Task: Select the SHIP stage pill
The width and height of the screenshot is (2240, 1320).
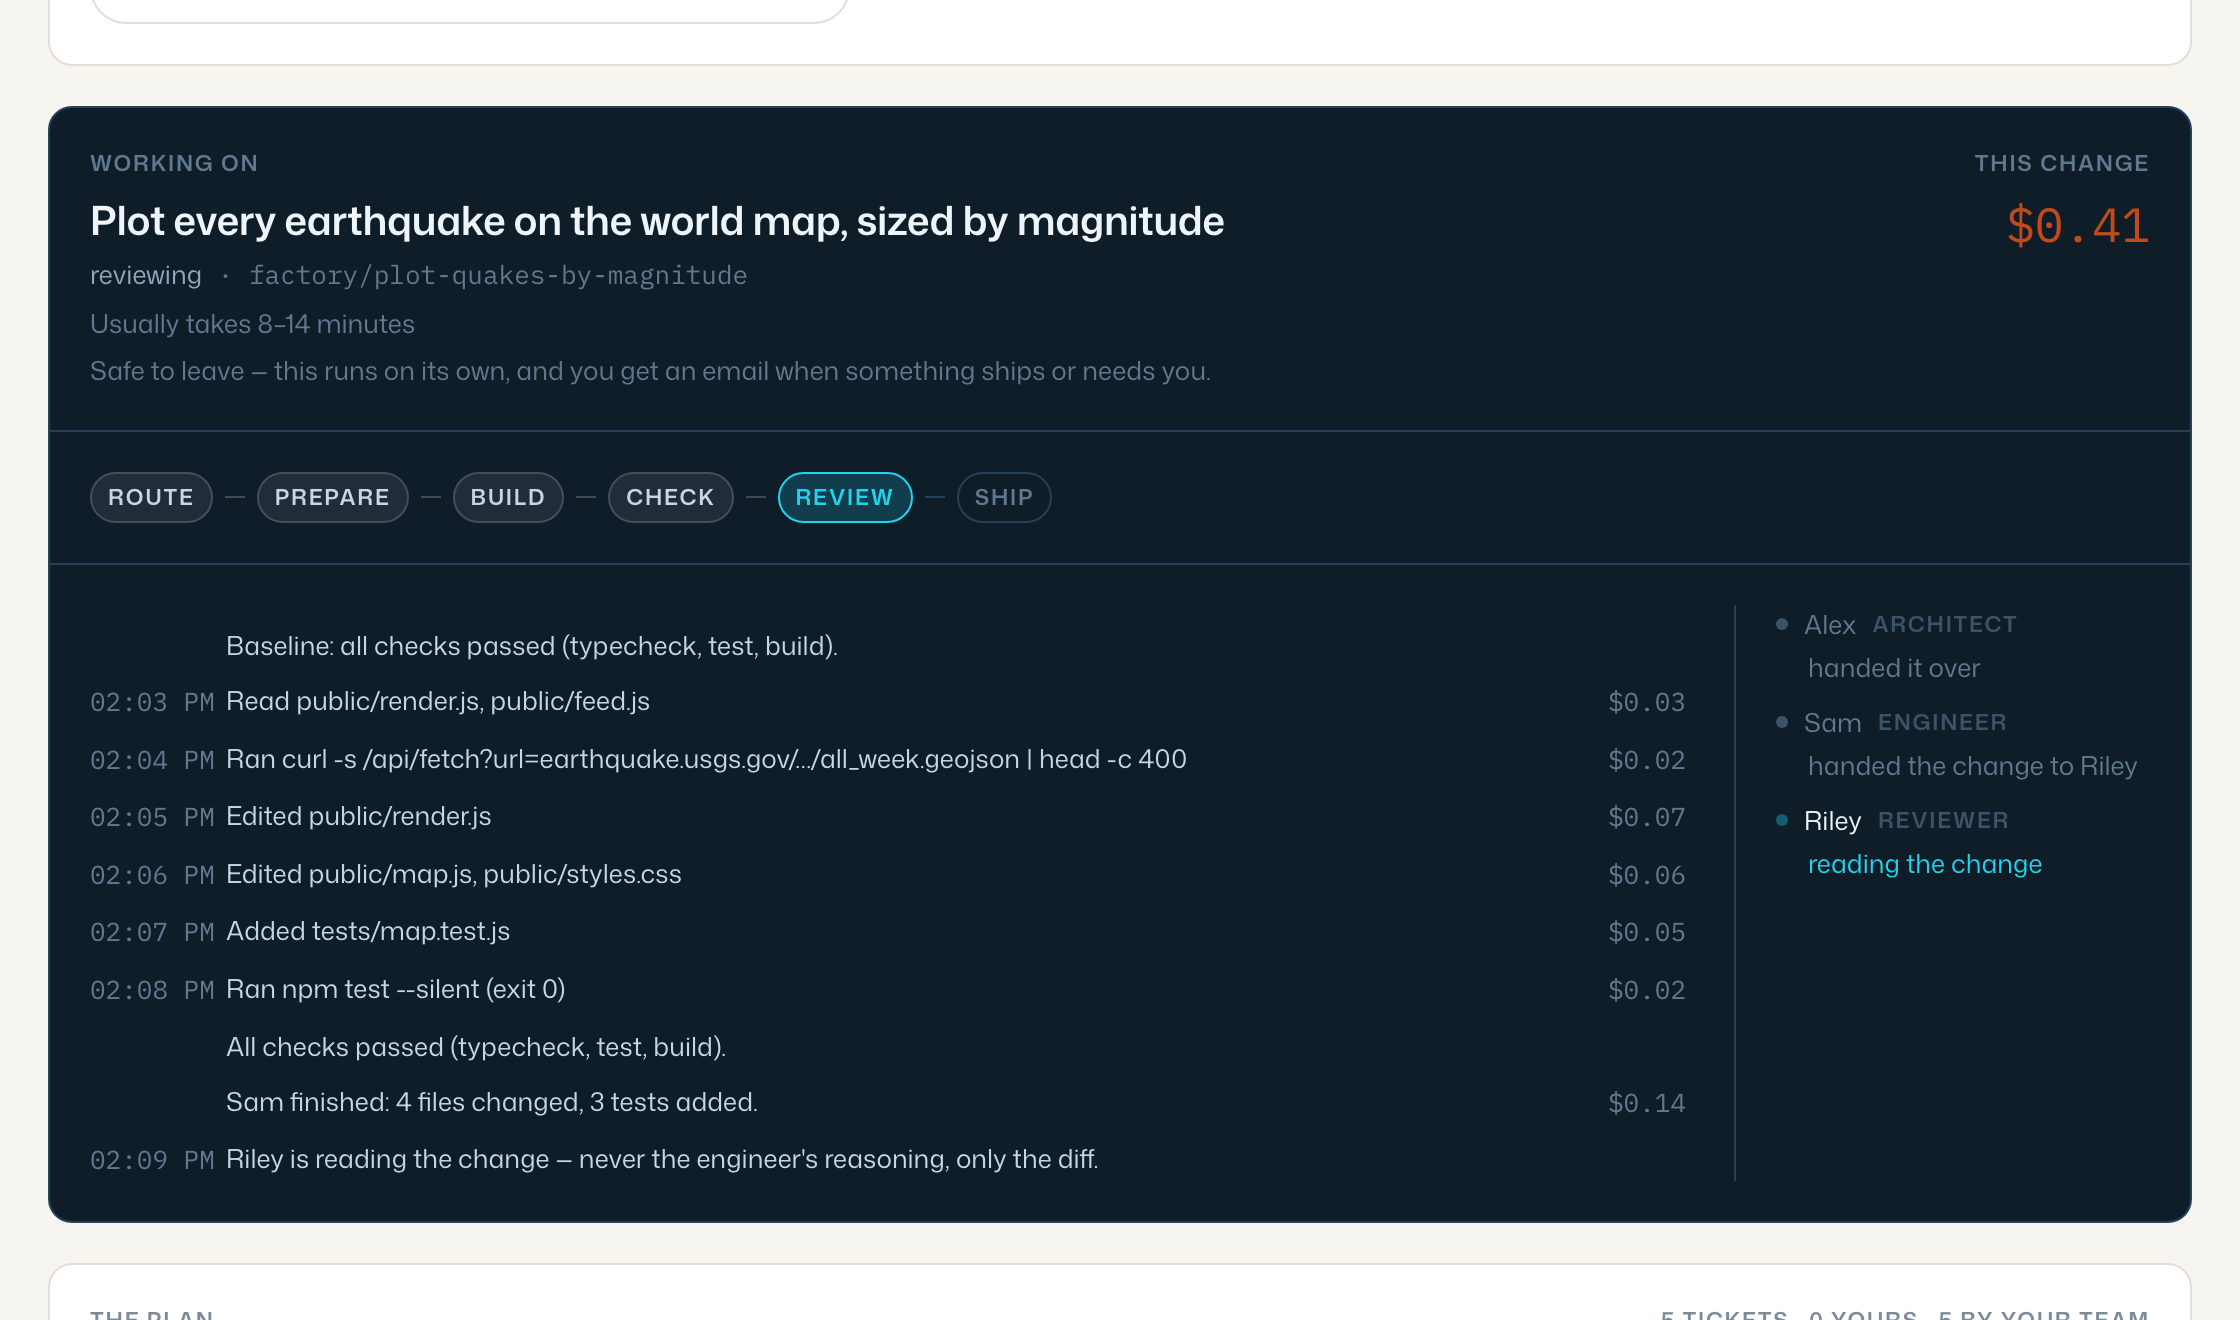Action: coord(1004,497)
